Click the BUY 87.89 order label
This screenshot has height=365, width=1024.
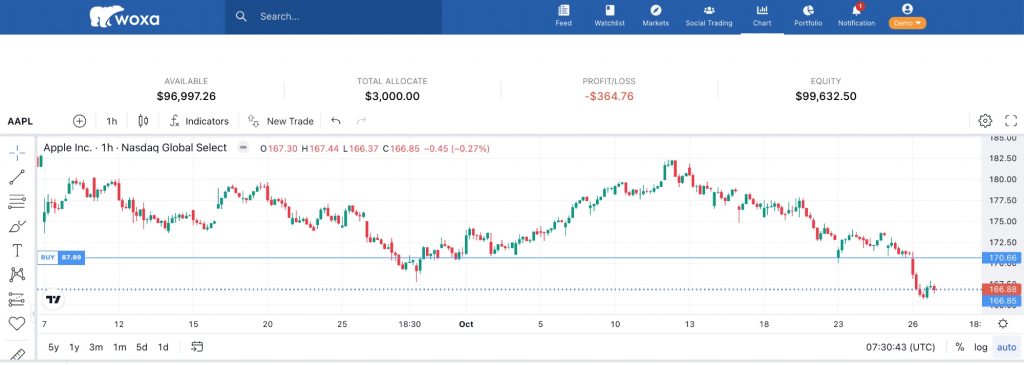click(x=61, y=257)
